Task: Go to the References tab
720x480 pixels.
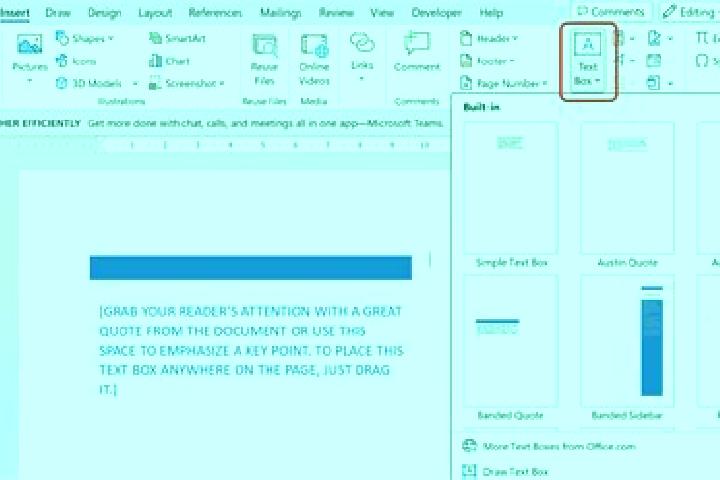Action: pyautogui.click(x=215, y=13)
